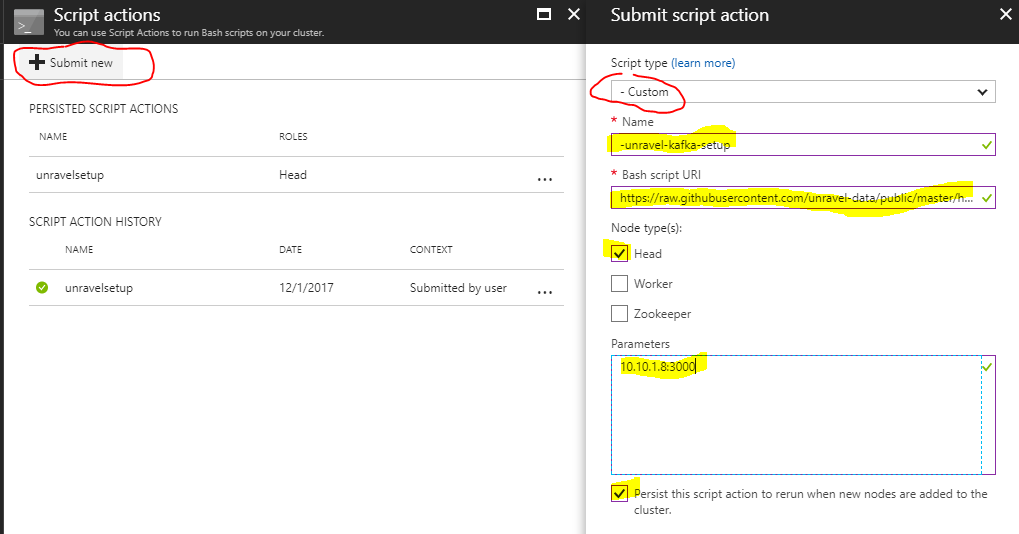1019x534 pixels.
Task: Click the Submit new plus button
Action: click(x=71, y=62)
